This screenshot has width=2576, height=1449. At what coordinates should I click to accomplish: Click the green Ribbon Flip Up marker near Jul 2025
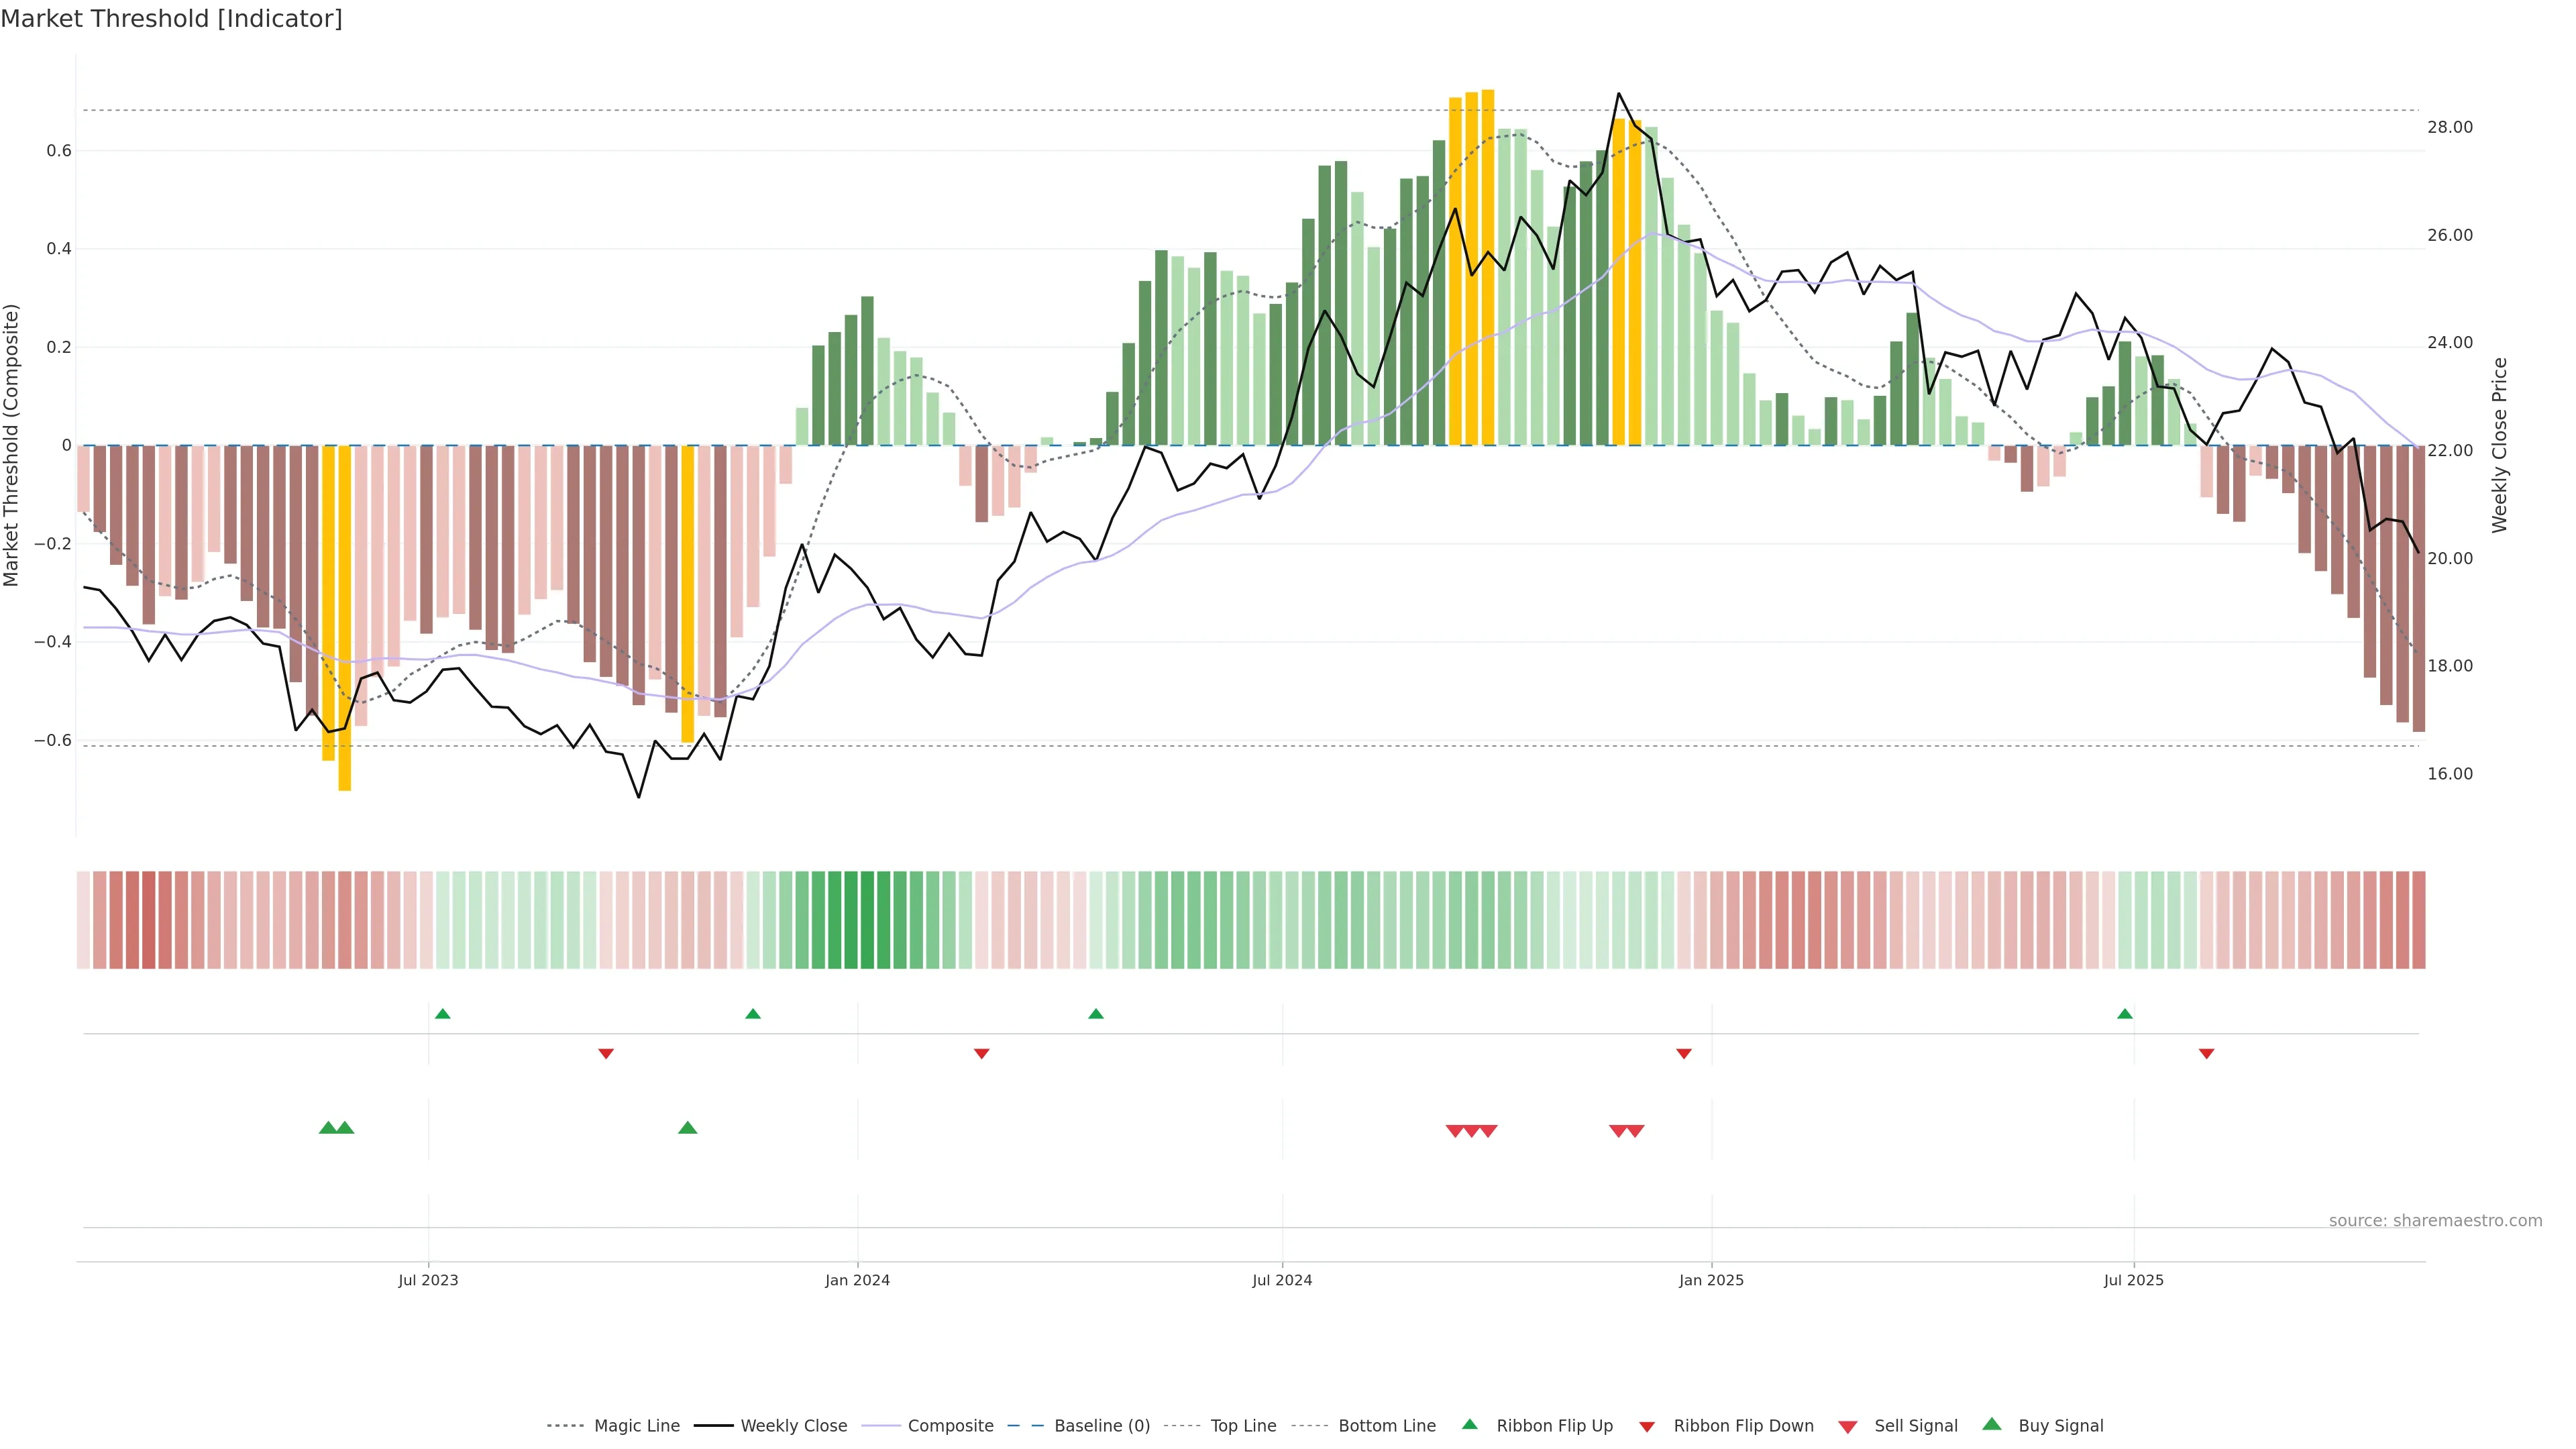click(2125, 1014)
